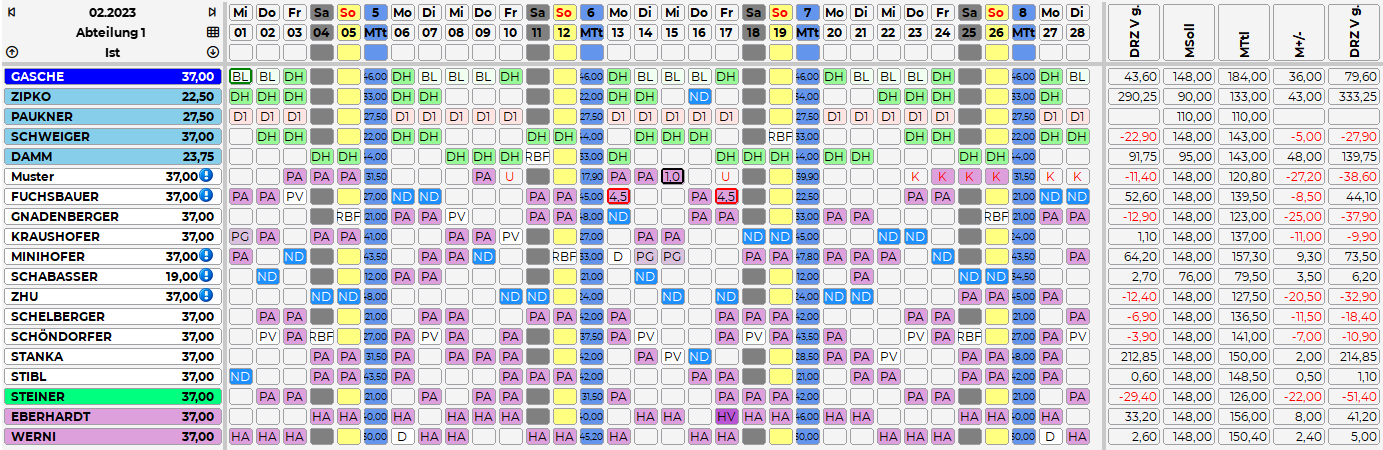Click the down arrow icon beside Ist

pos(211,52)
